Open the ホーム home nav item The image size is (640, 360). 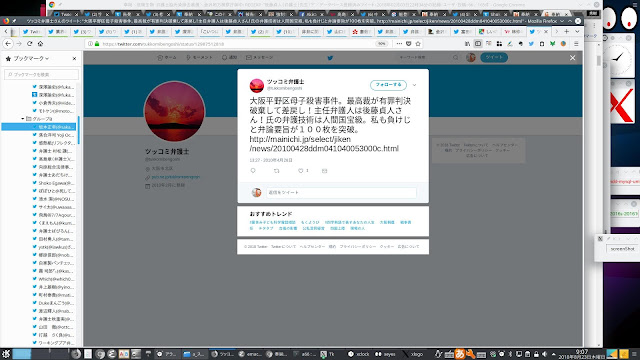[167, 58]
